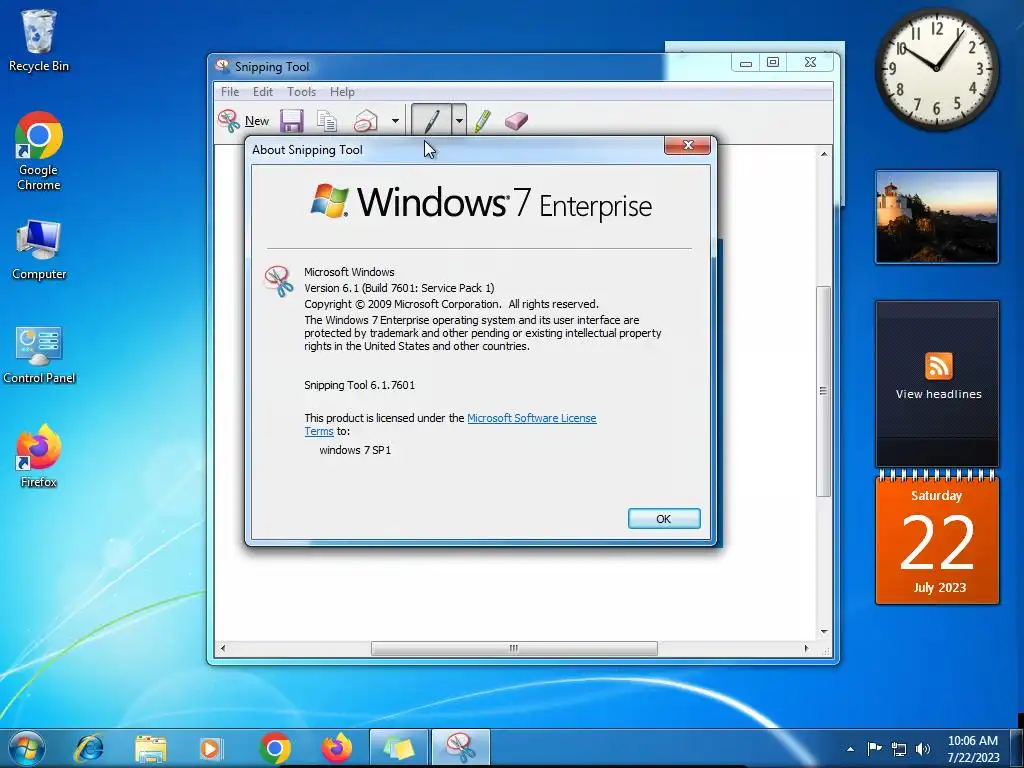Viewport: 1024px width, 768px height.
Task: Show hidden tray icons arrow
Action: [x=850, y=749]
